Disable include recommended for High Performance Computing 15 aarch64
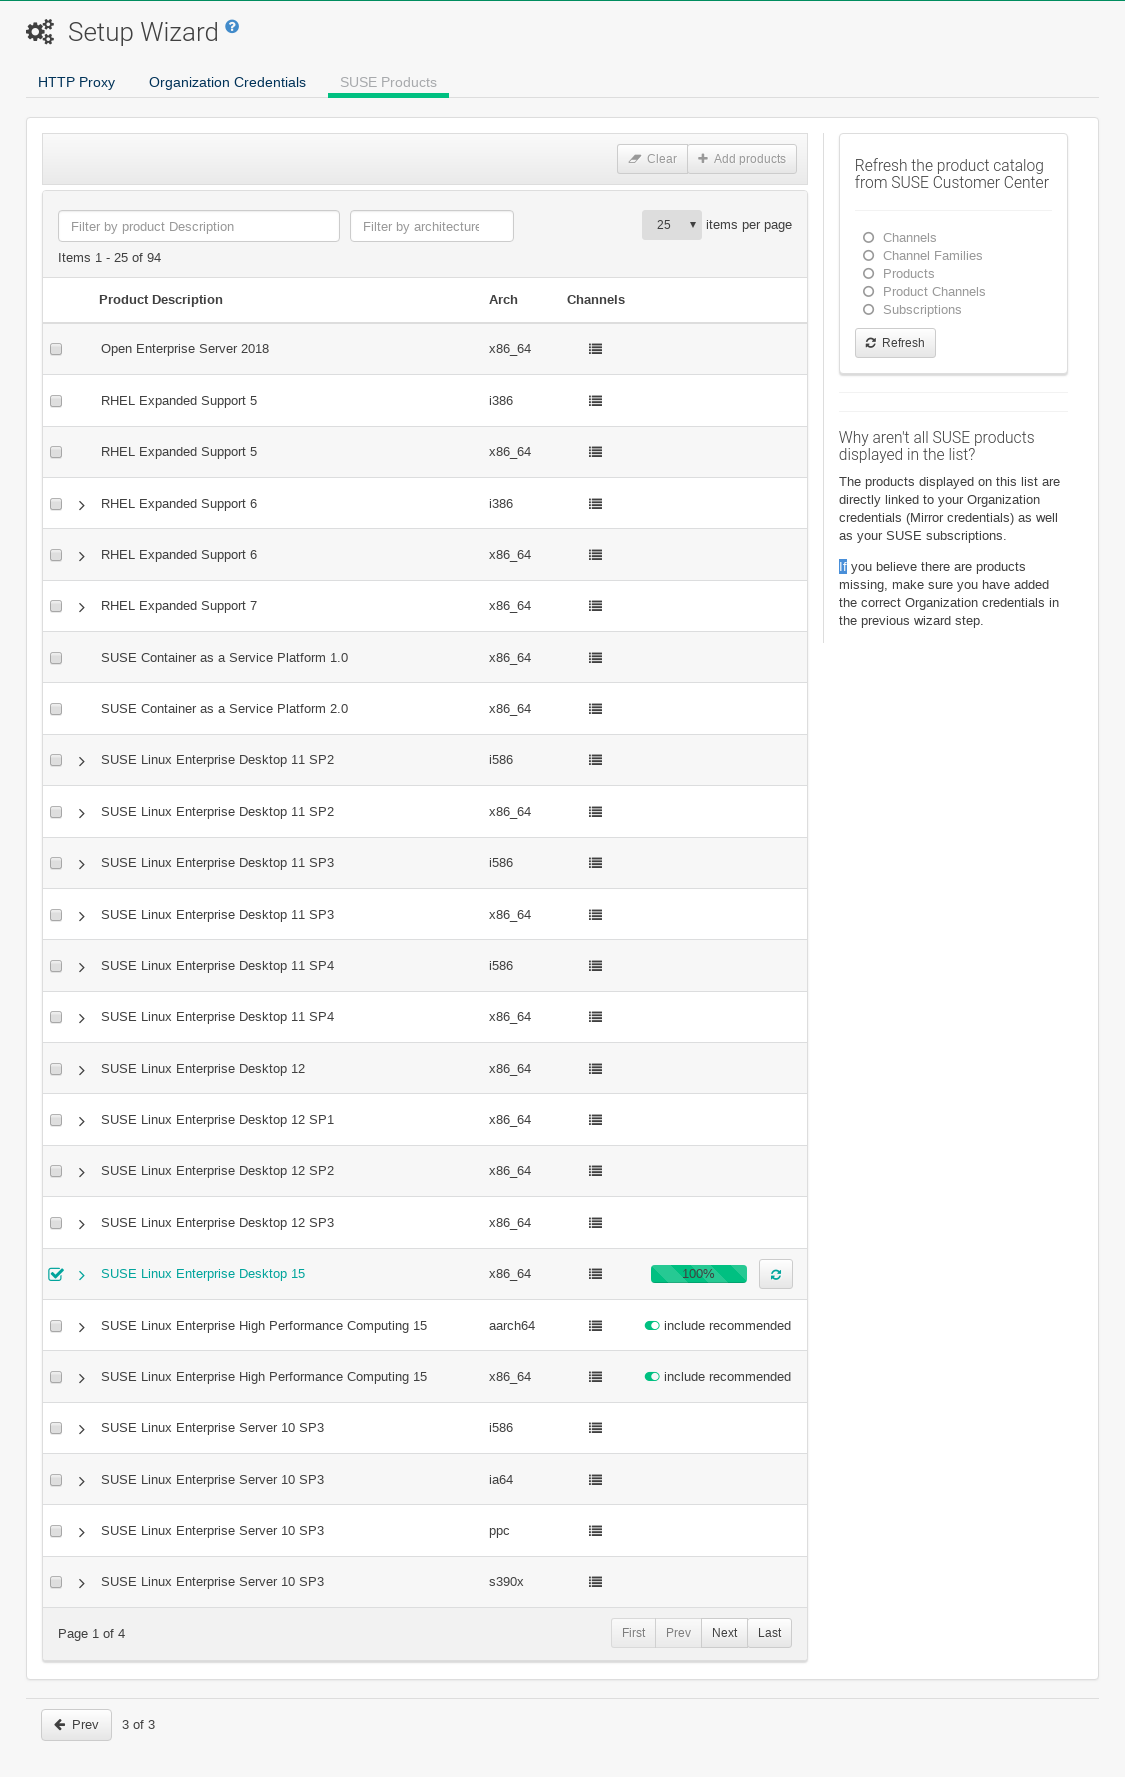The height and width of the screenshot is (1777, 1125). tap(653, 1325)
